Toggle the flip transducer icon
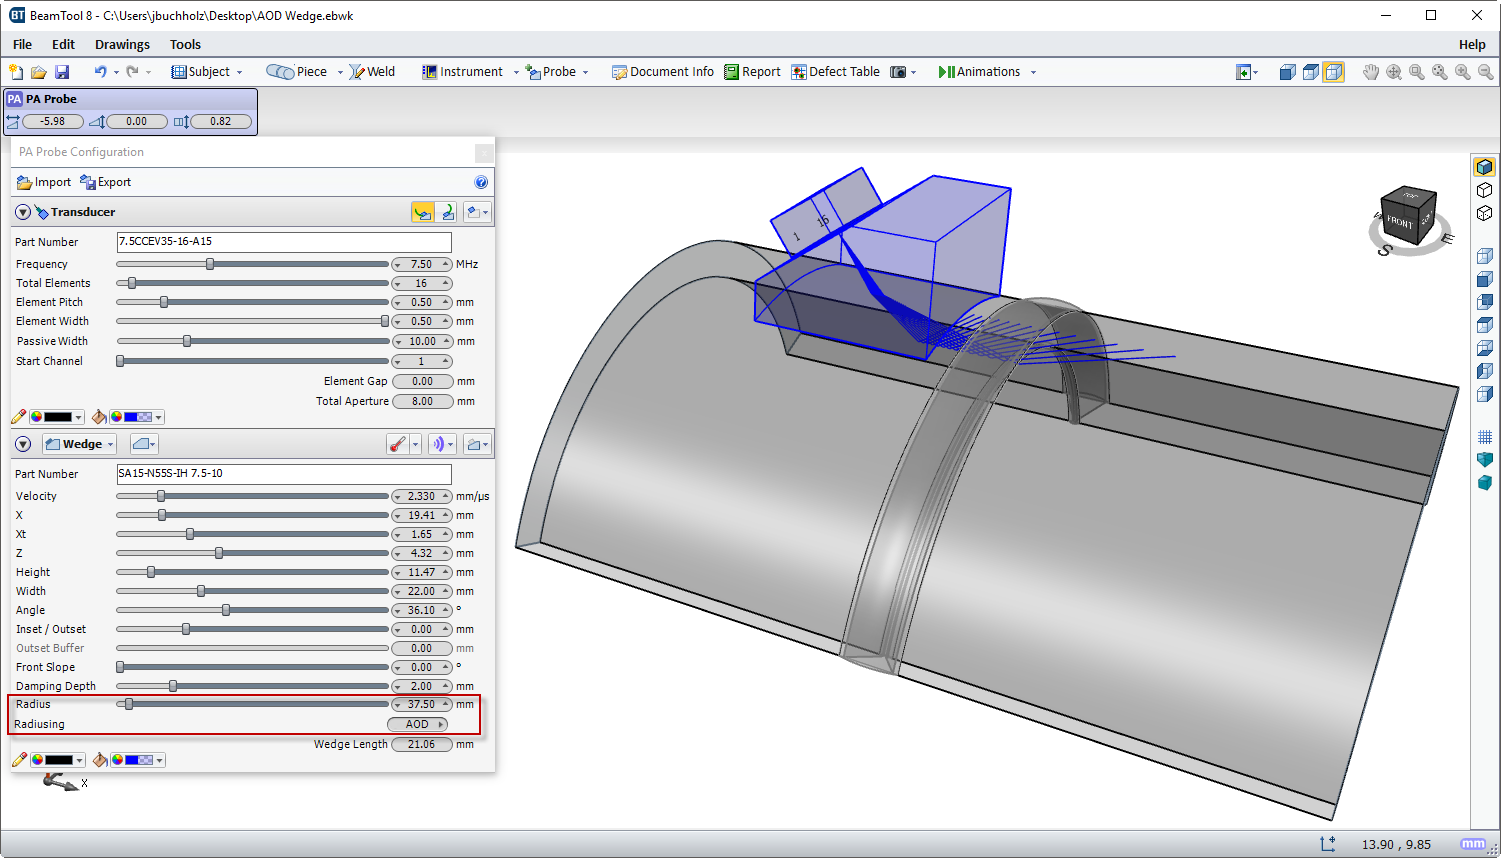Viewport: 1501px width, 858px height. click(447, 212)
